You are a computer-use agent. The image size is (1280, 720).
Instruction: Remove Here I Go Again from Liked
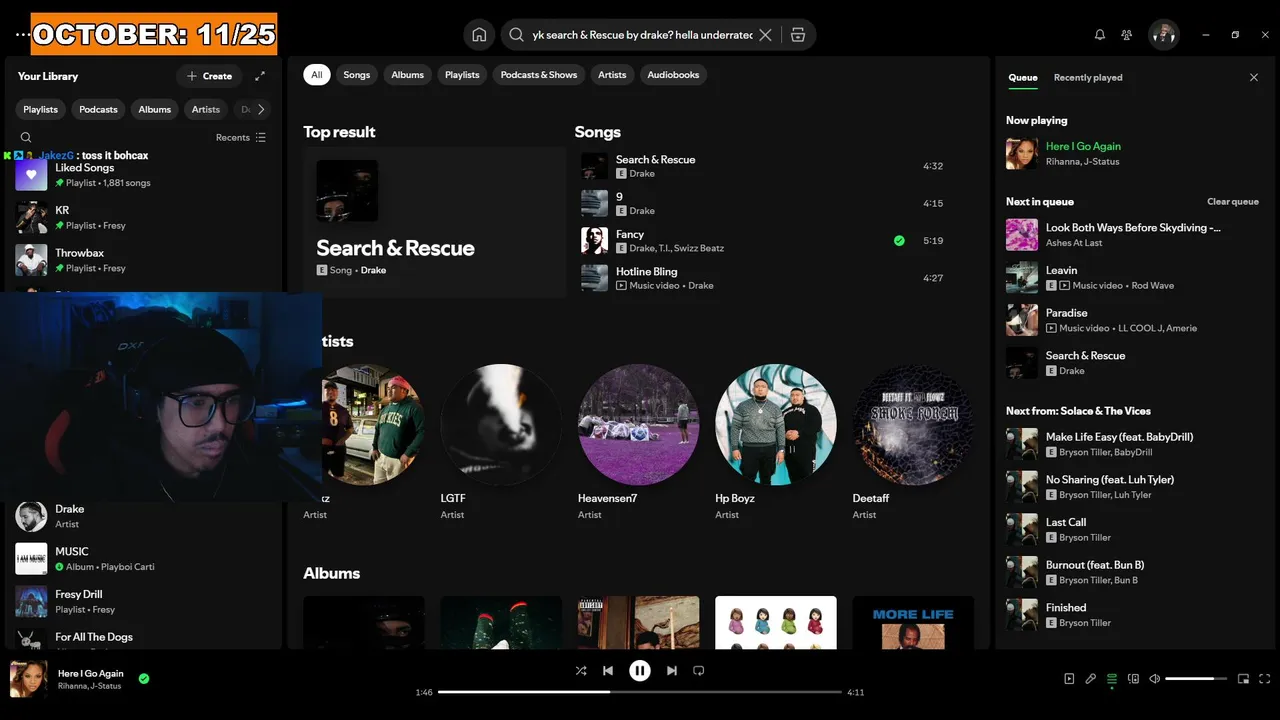[144, 679]
